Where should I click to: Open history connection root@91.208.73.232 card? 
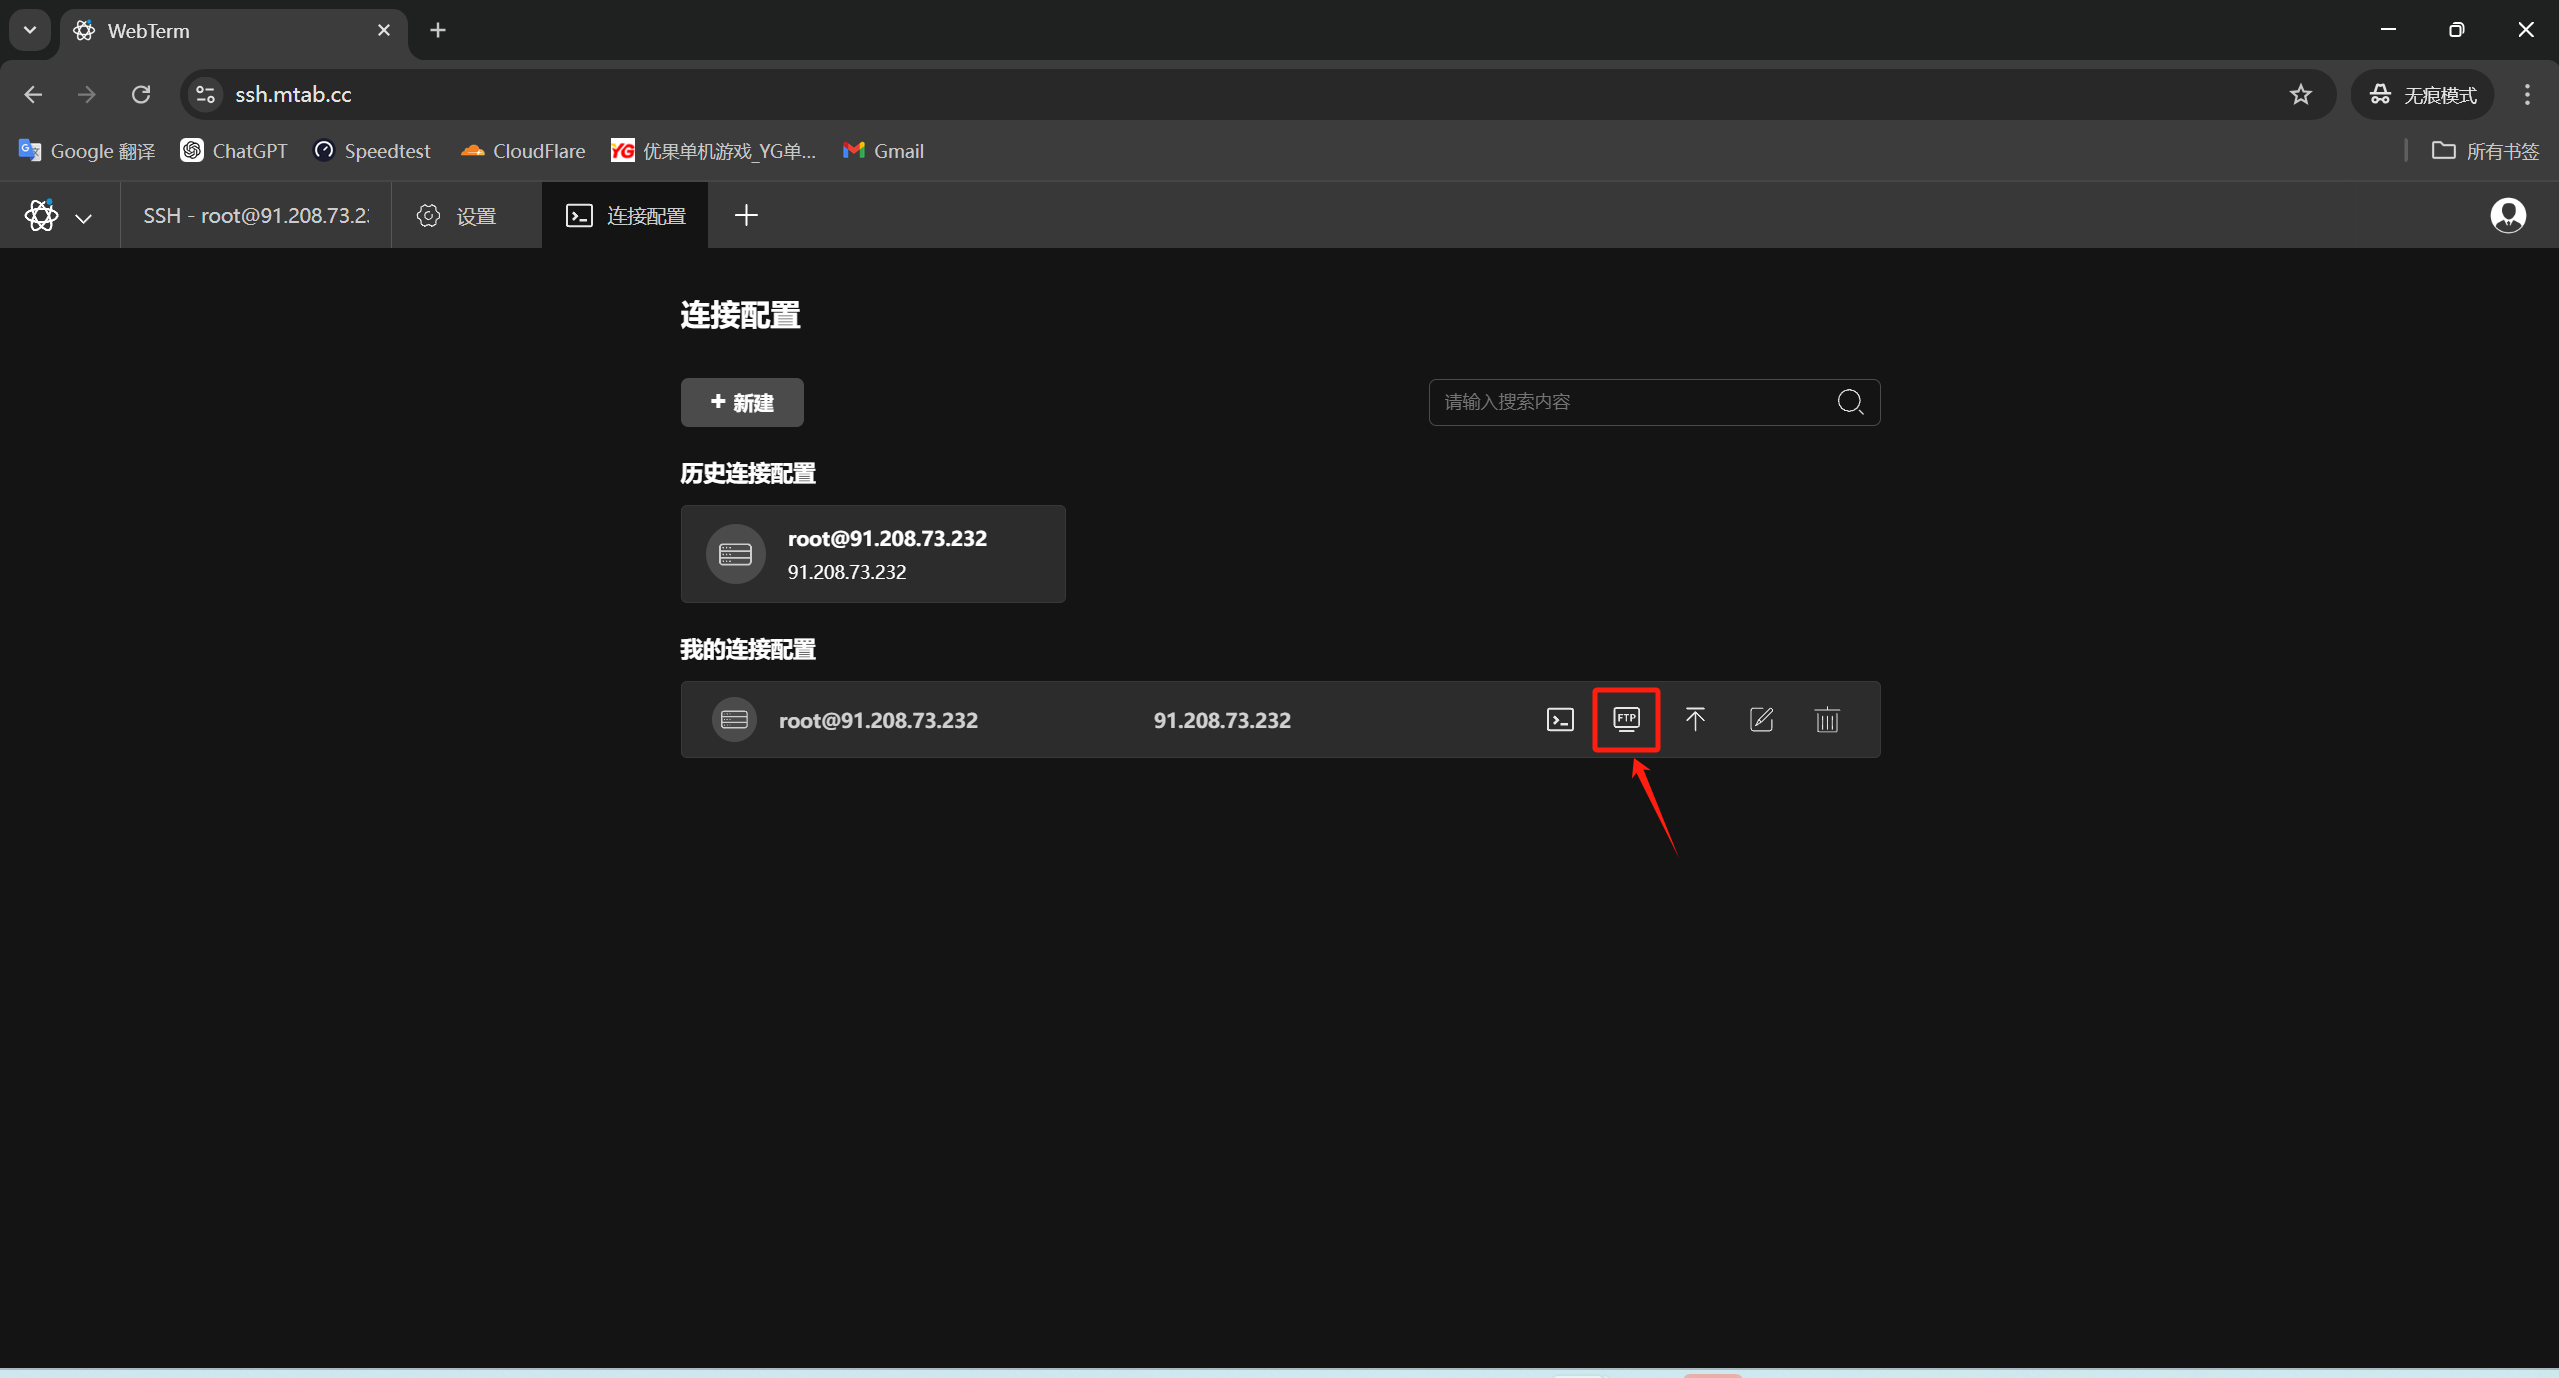point(872,554)
